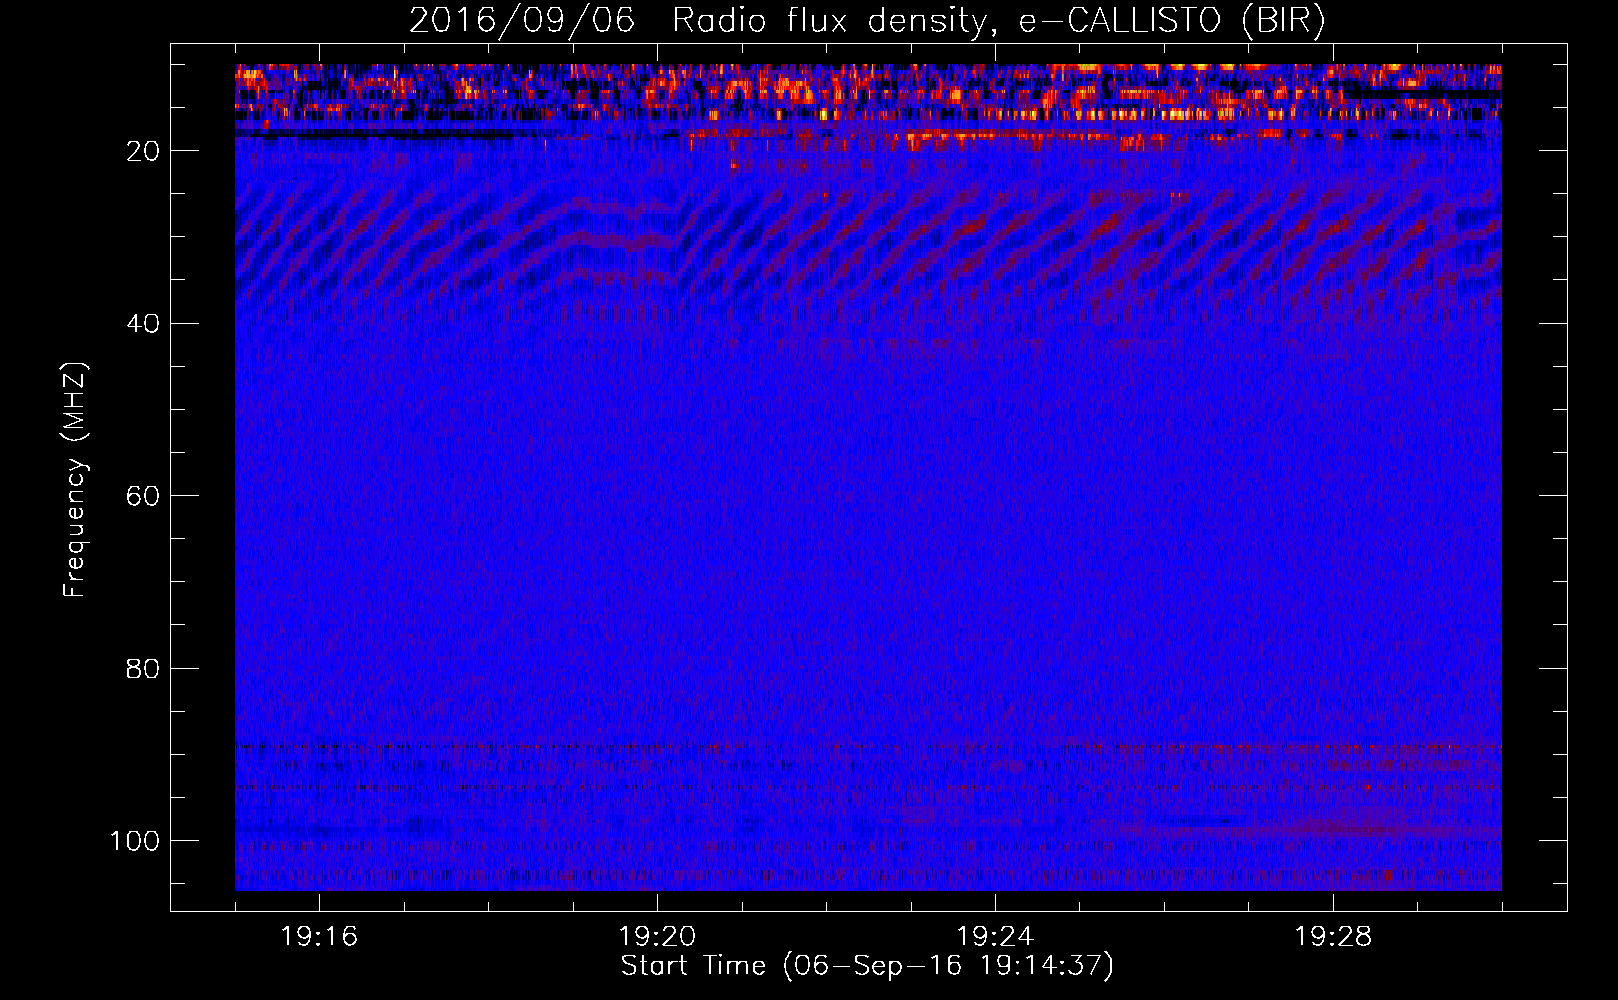Click the 100 MHz frequency tick label
Screen dimensions: 1618x1000
click(x=135, y=841)
